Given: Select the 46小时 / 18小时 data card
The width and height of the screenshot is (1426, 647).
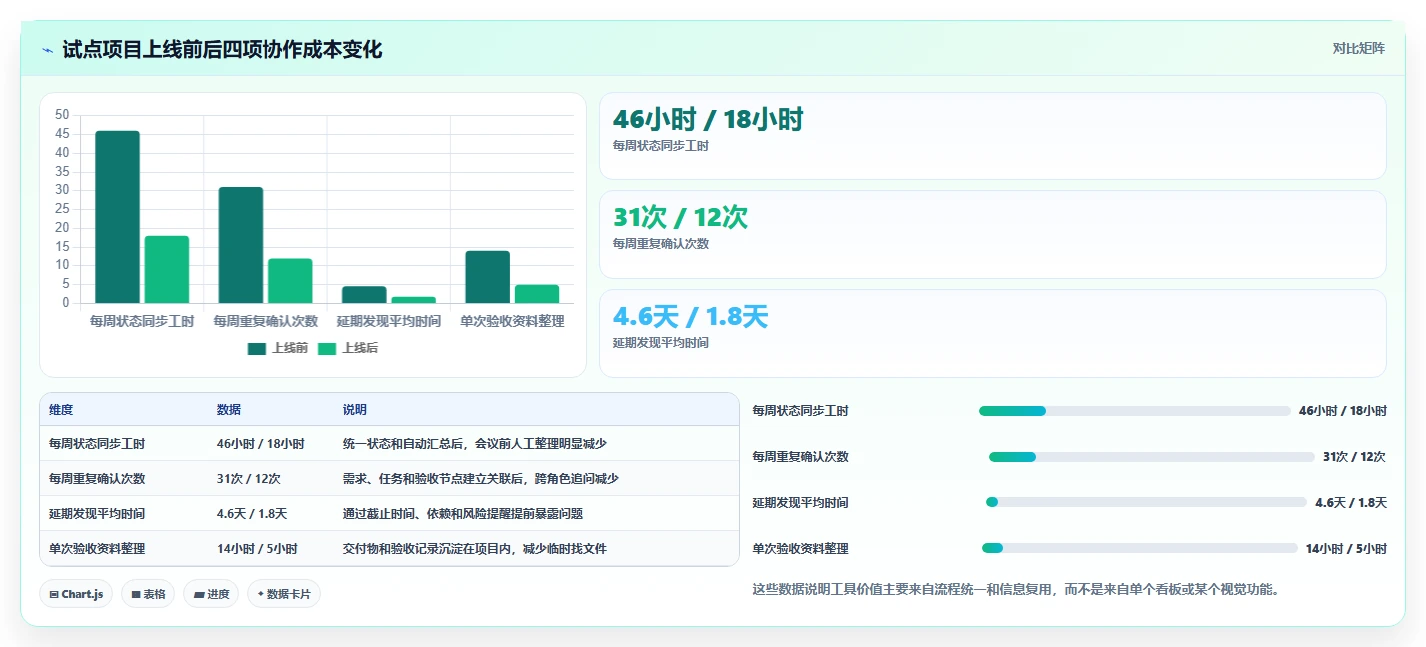Looking at the screenshot, I should (x=992, y=136).
